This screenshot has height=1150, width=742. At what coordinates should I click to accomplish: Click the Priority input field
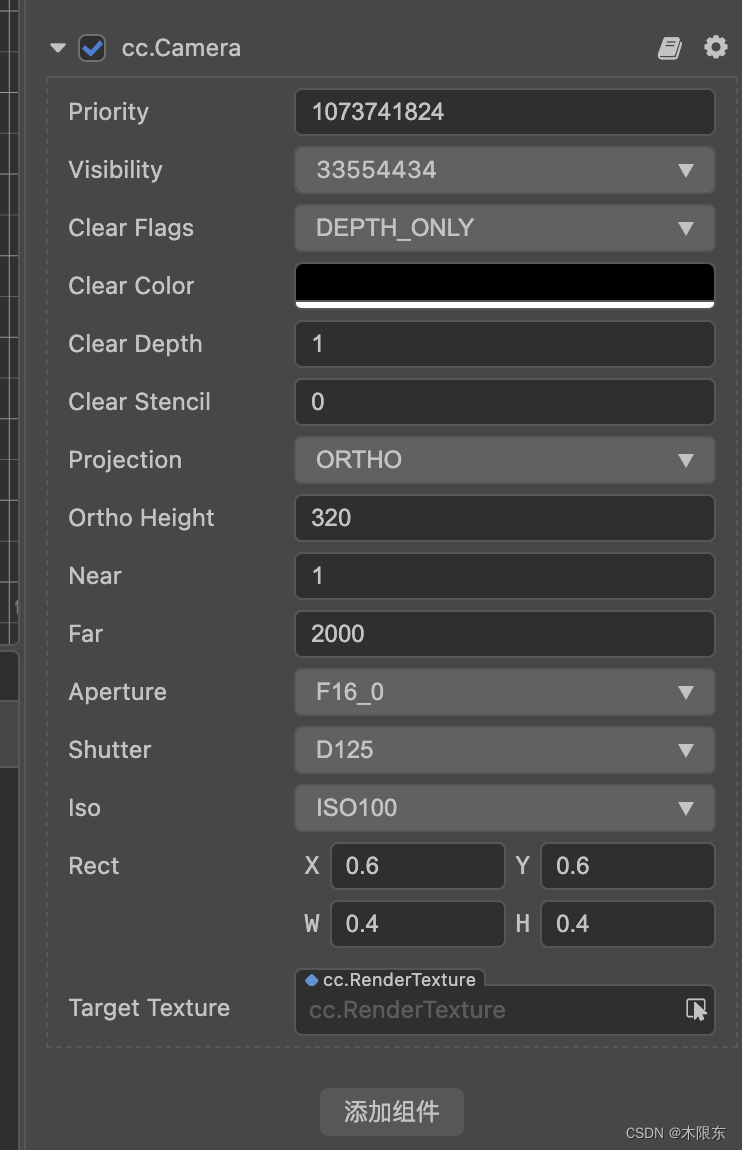coord(504,112)
